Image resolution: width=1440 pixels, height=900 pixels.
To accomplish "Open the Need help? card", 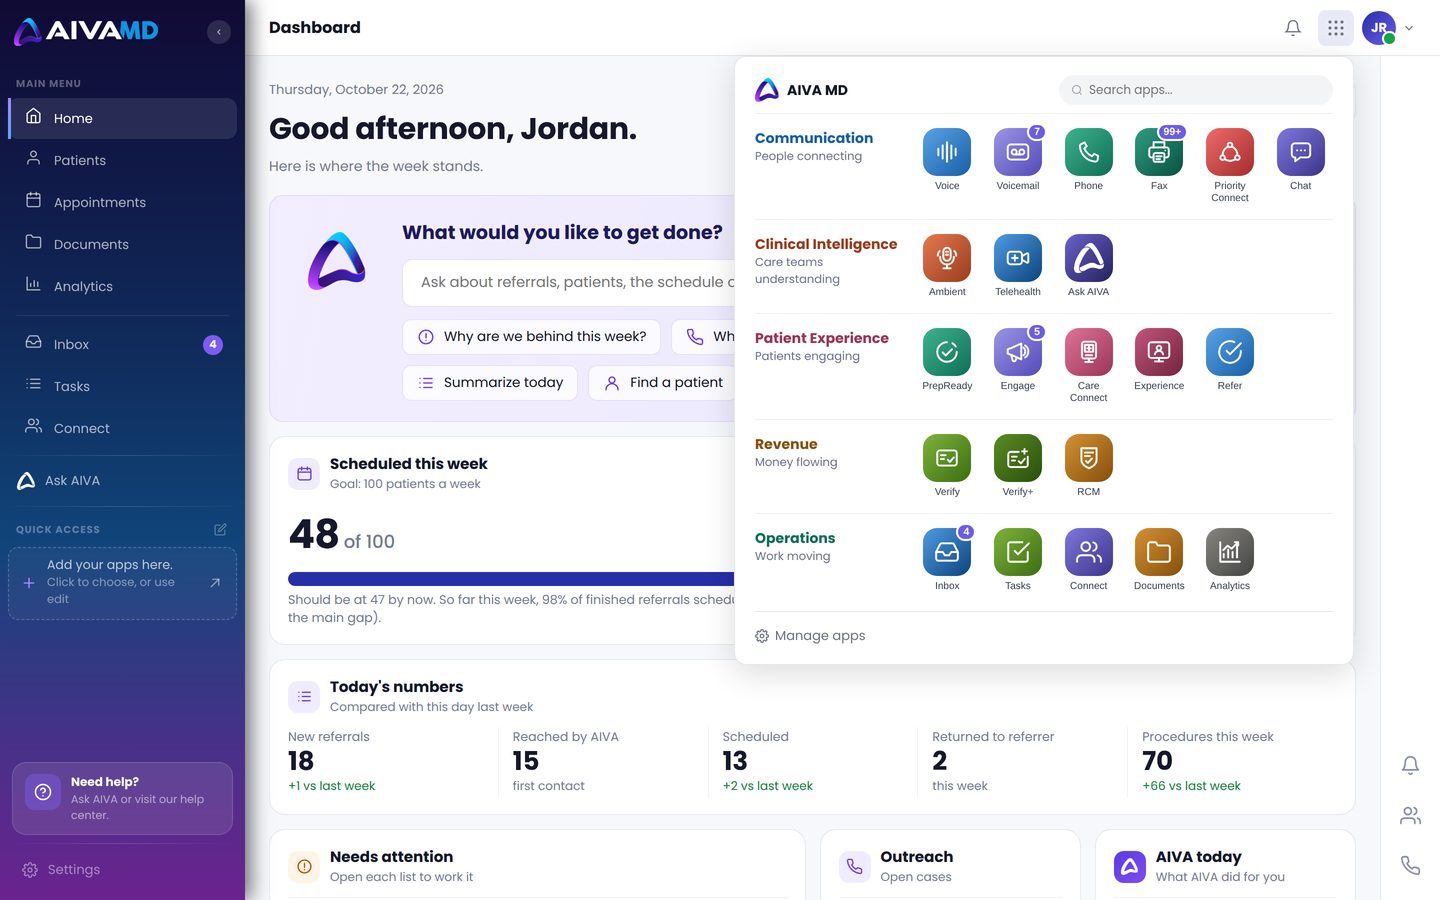I will click(122, 798).
